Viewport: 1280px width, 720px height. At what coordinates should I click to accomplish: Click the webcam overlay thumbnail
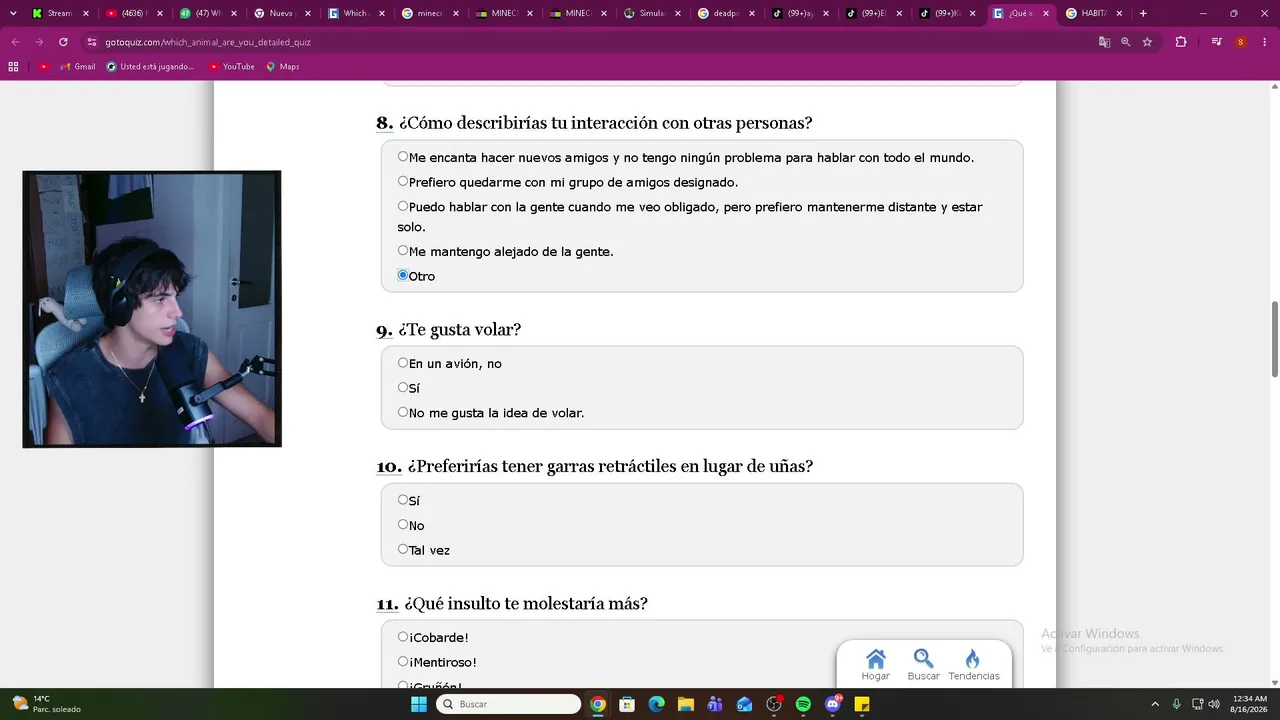tap(152, 309)
